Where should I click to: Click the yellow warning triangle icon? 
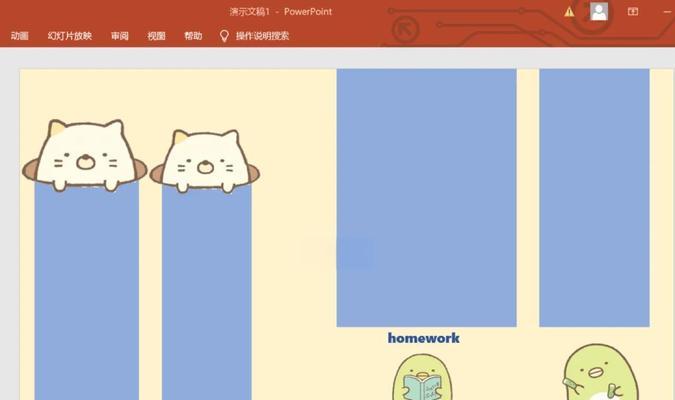(569, 12)
